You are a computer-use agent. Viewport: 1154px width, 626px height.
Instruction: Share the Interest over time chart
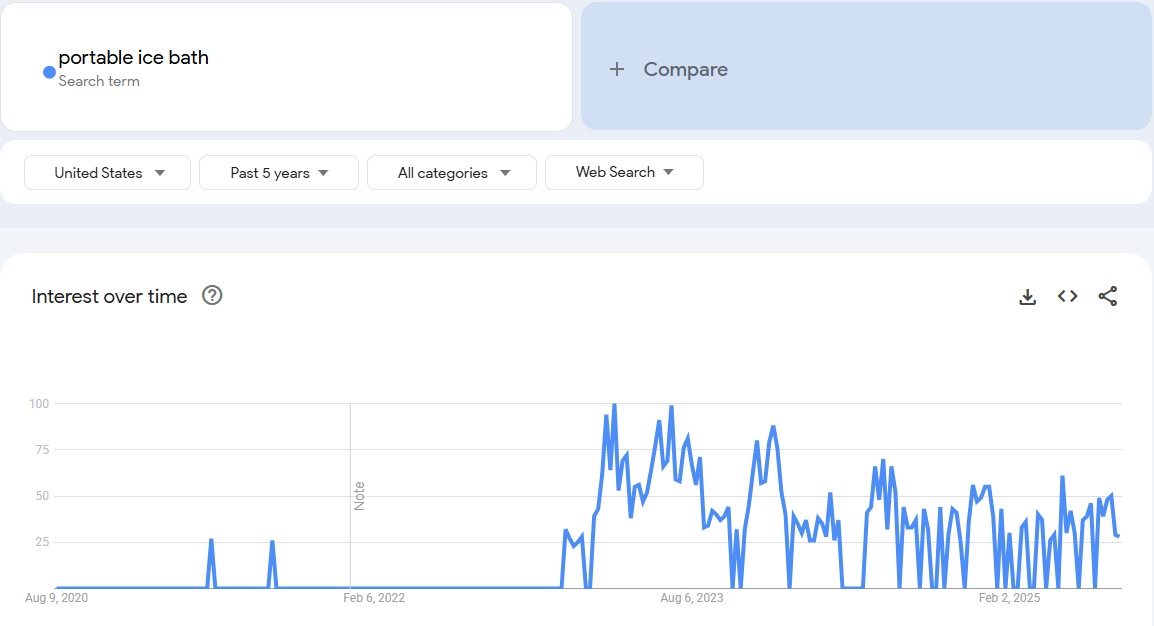(x=1107, y=296)
